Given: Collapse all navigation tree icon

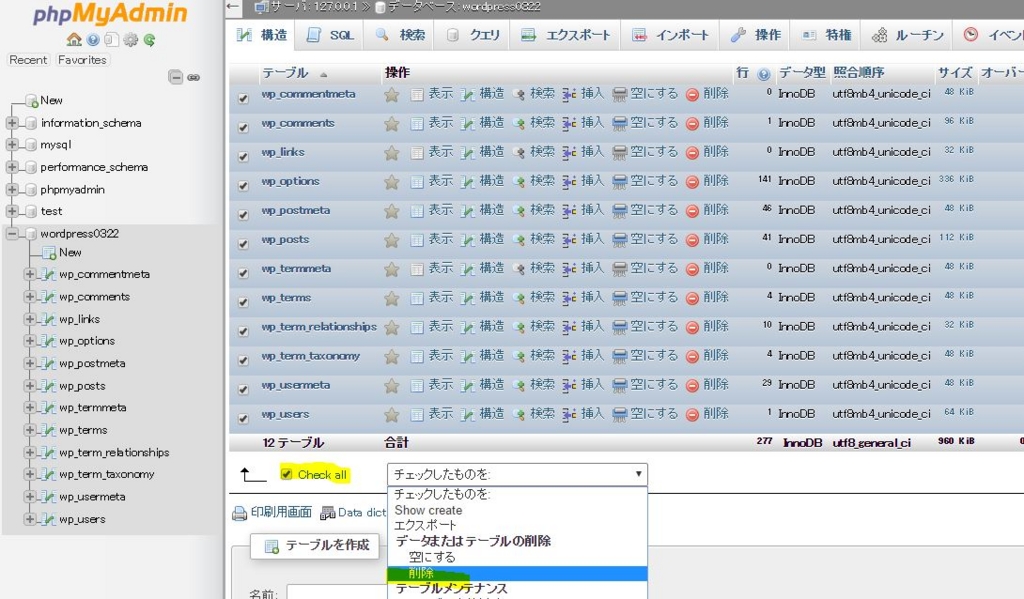Looking at the screenshot, I should (x=175, y=77).
